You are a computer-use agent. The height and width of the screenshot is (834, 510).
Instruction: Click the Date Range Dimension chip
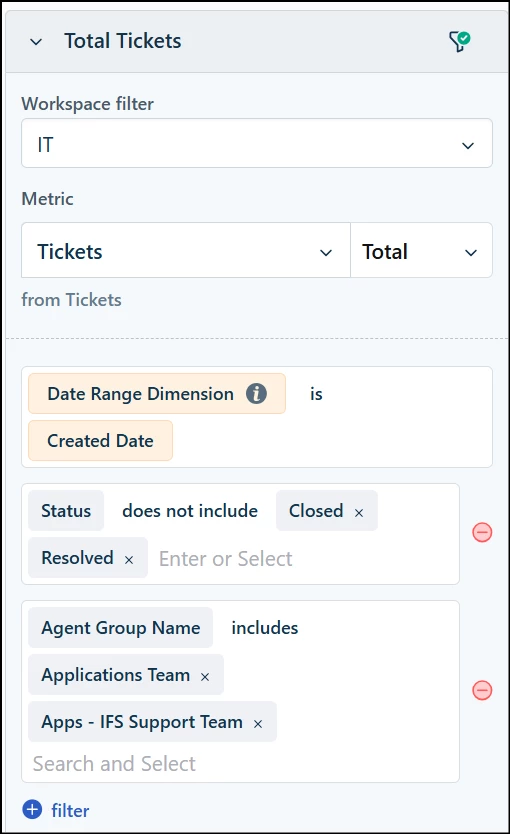[157, 394]
